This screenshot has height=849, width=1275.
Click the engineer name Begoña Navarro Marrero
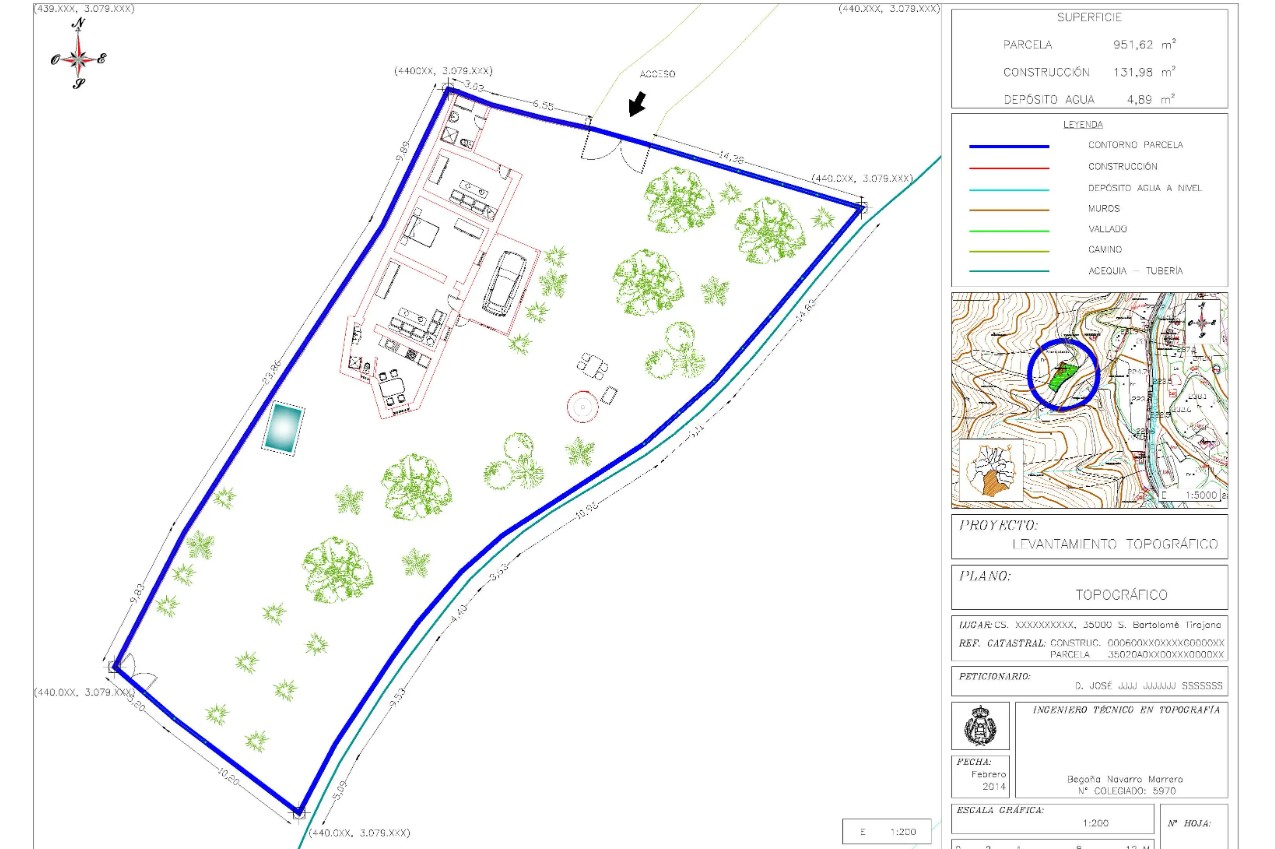click(1119, 779)
